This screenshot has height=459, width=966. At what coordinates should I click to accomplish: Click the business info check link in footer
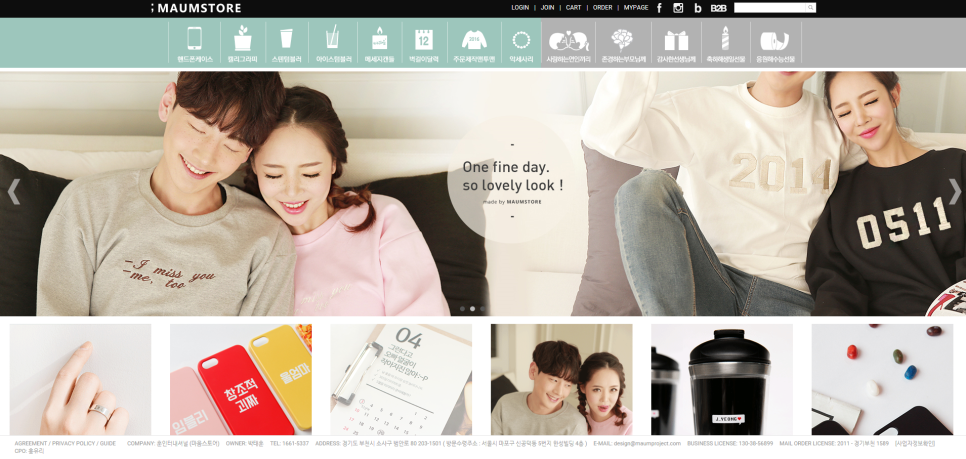pos(915,444)
